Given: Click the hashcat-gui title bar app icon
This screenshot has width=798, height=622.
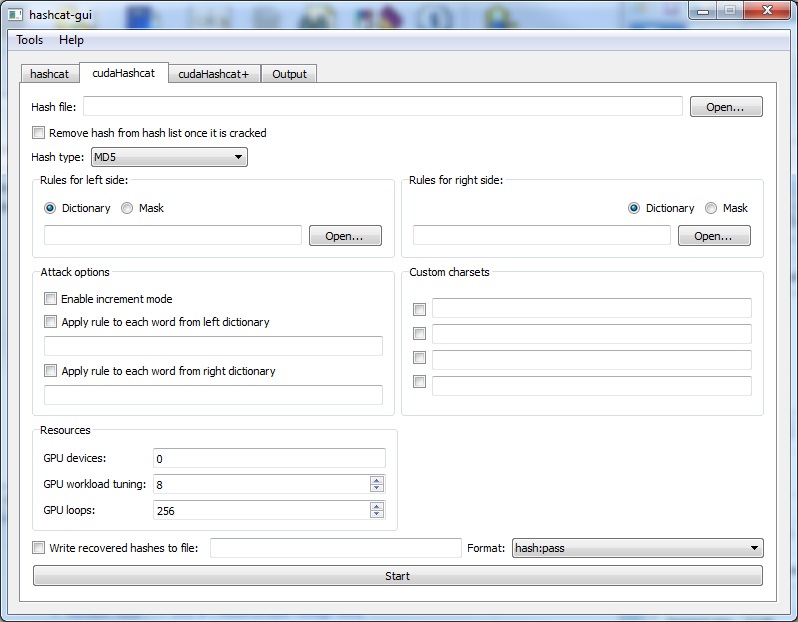Looking at the screenshot, I should coord(15,14).
